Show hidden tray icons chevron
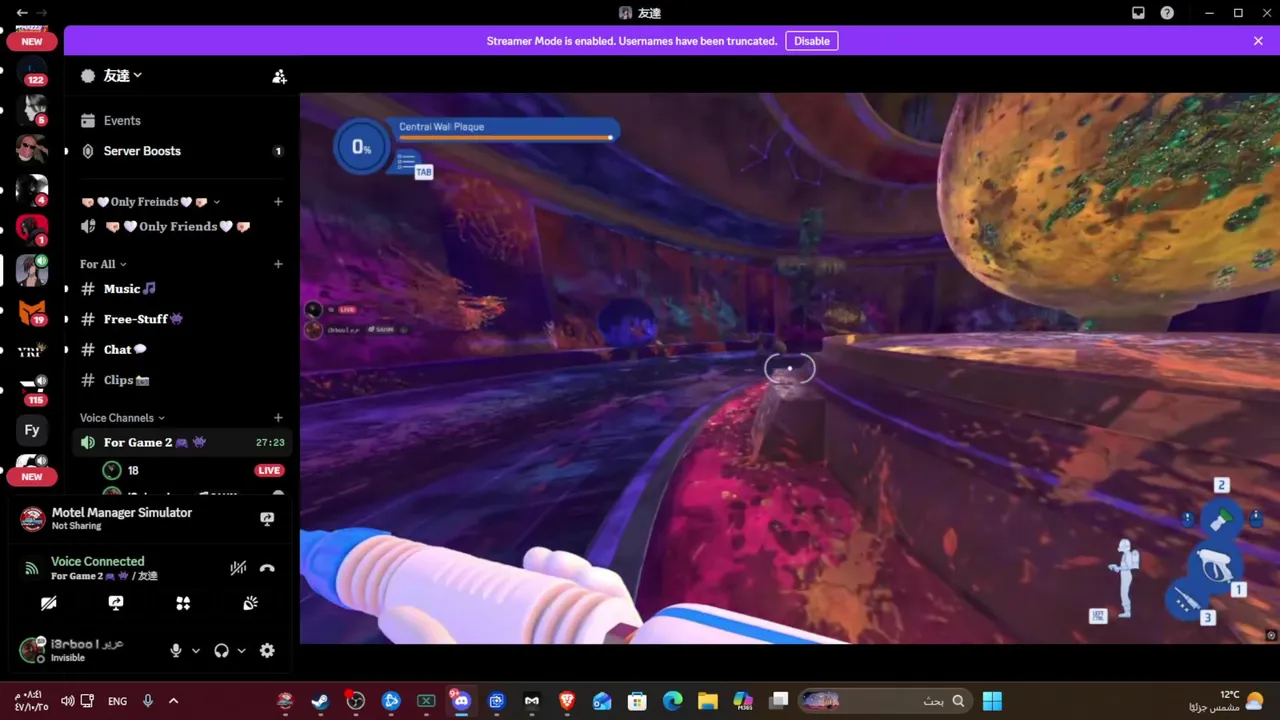 pos(173,701)
